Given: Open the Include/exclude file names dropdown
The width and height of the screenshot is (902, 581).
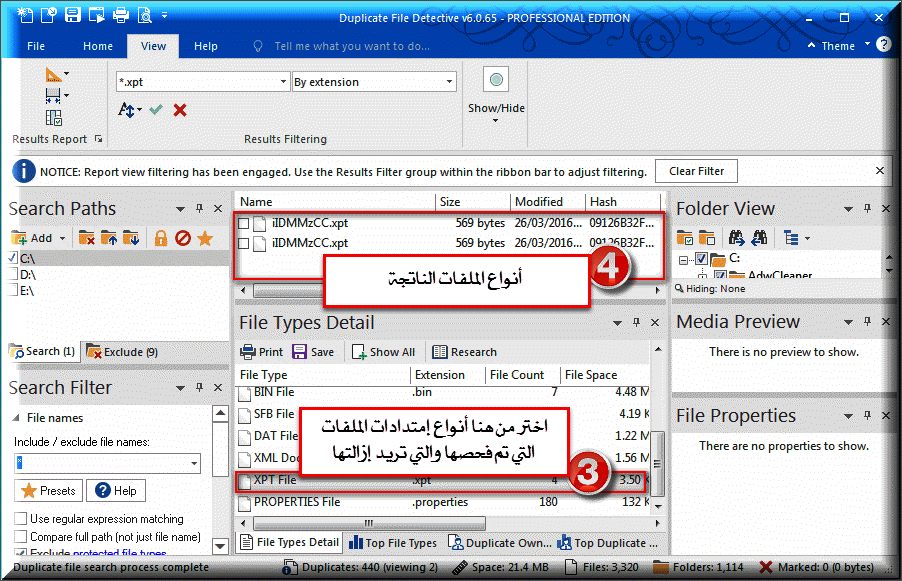Looking at the screenshot, I should 194,463.
